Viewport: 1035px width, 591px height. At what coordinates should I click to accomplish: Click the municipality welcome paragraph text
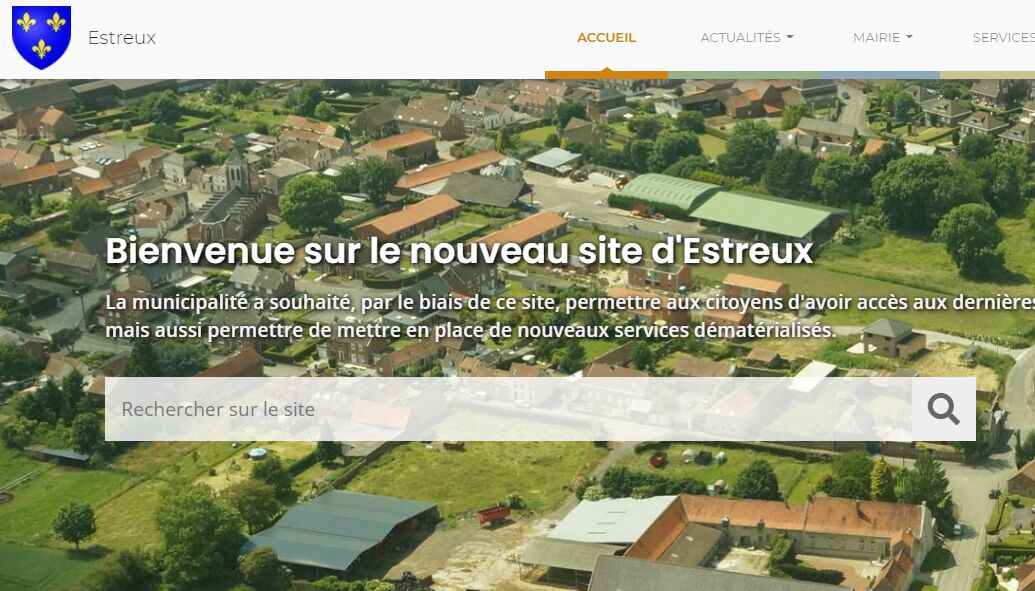pos(570,316)
